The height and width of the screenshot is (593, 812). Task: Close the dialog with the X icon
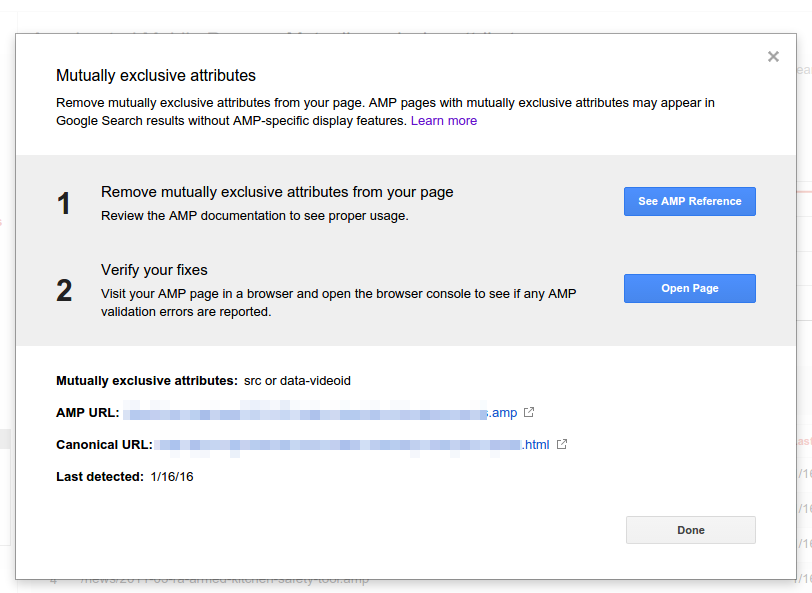pyautogui.click(x=773, y=57)
